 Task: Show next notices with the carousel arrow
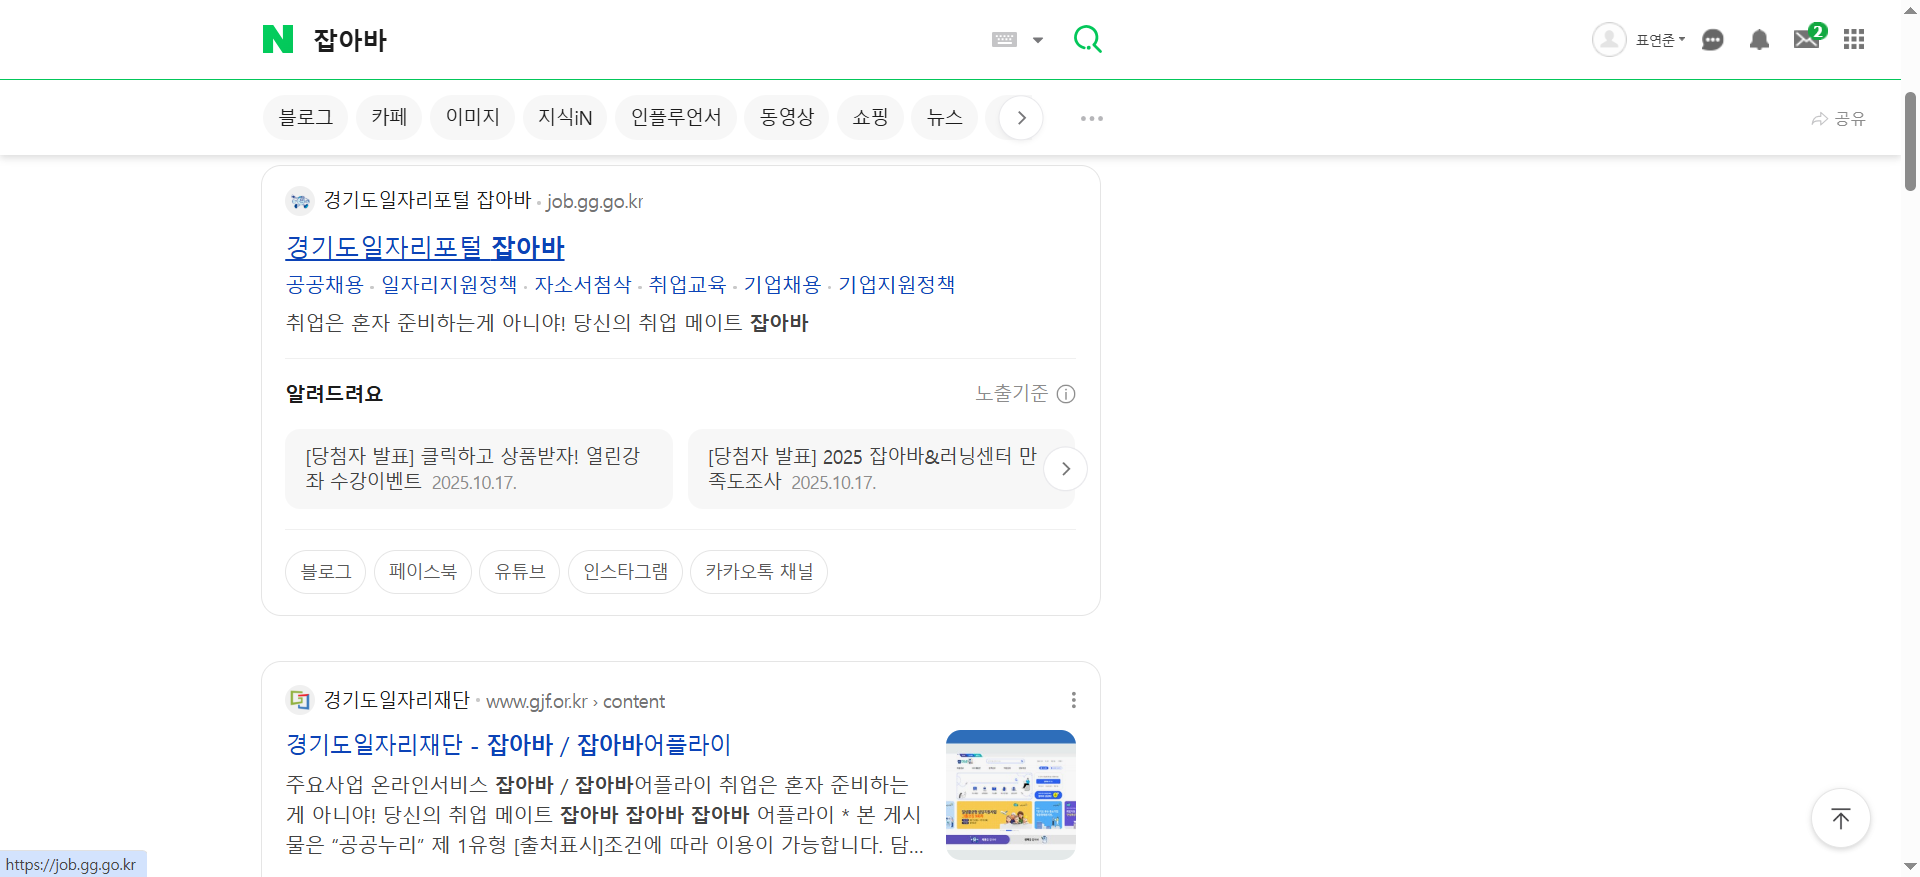coord(1066,469)
